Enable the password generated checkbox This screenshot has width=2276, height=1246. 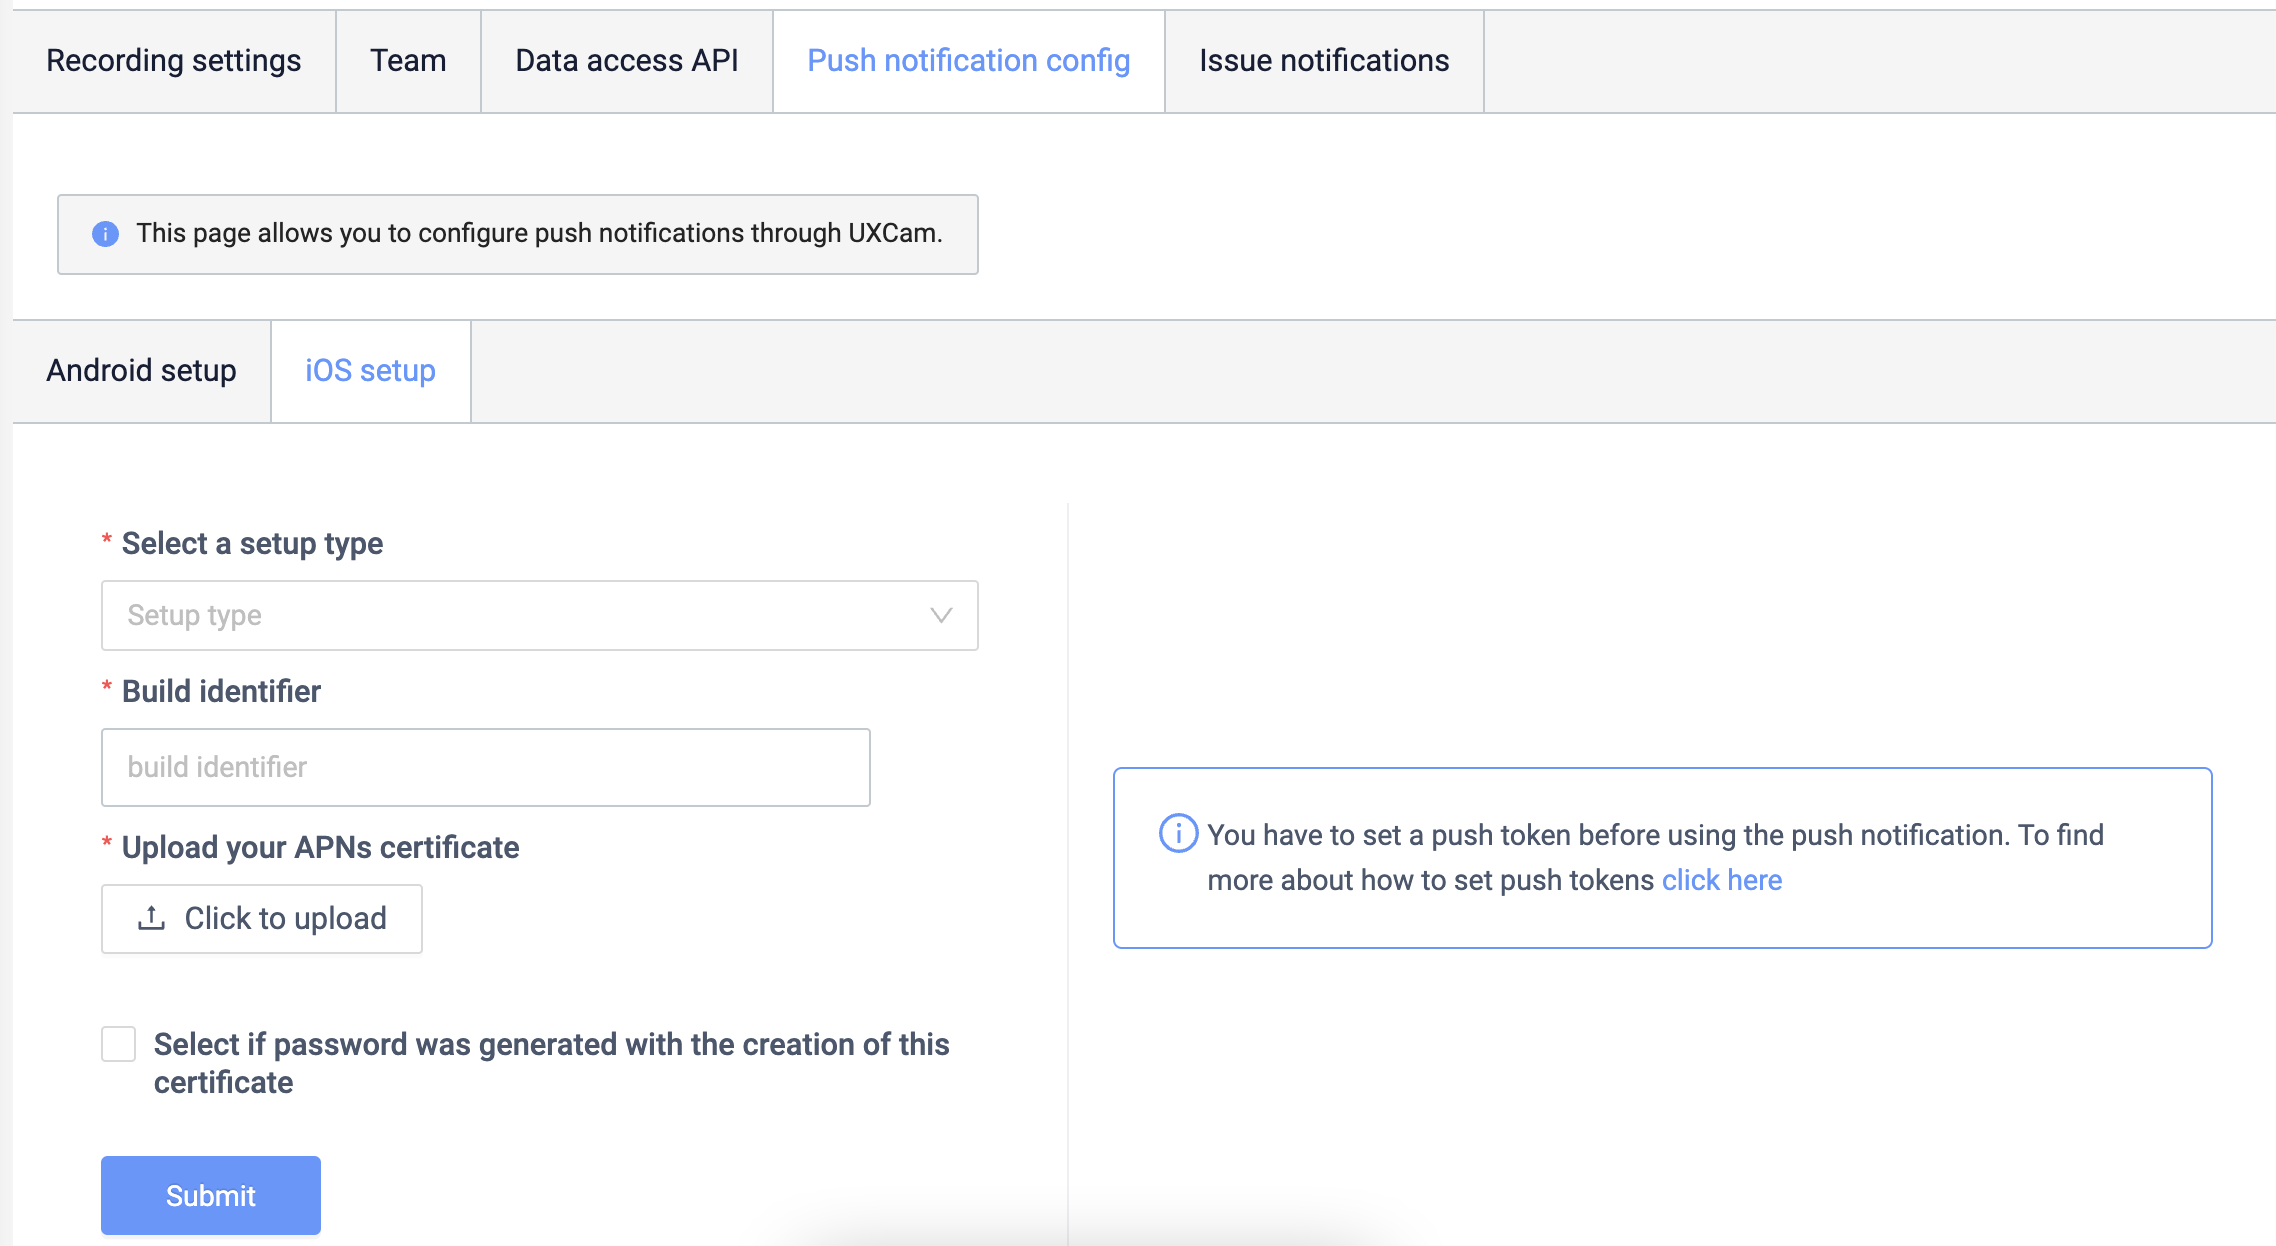[x=119, y=1044]
